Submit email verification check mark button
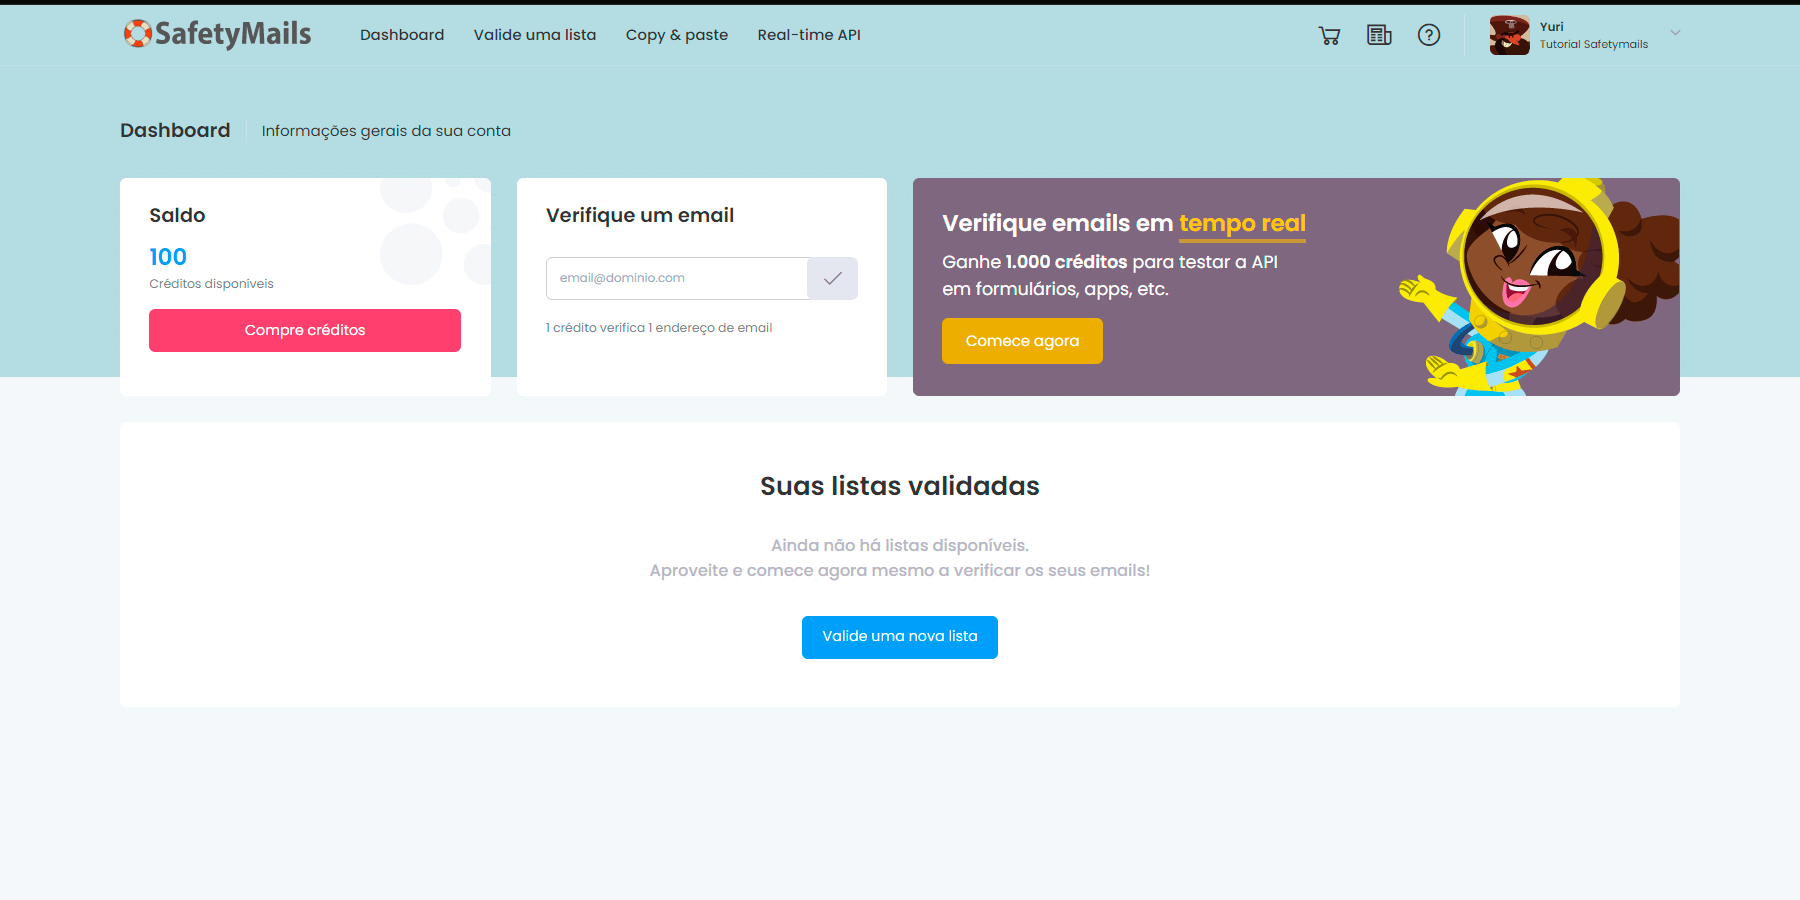The height and width of the screenshot is (900, 1800). click(832, 278)
